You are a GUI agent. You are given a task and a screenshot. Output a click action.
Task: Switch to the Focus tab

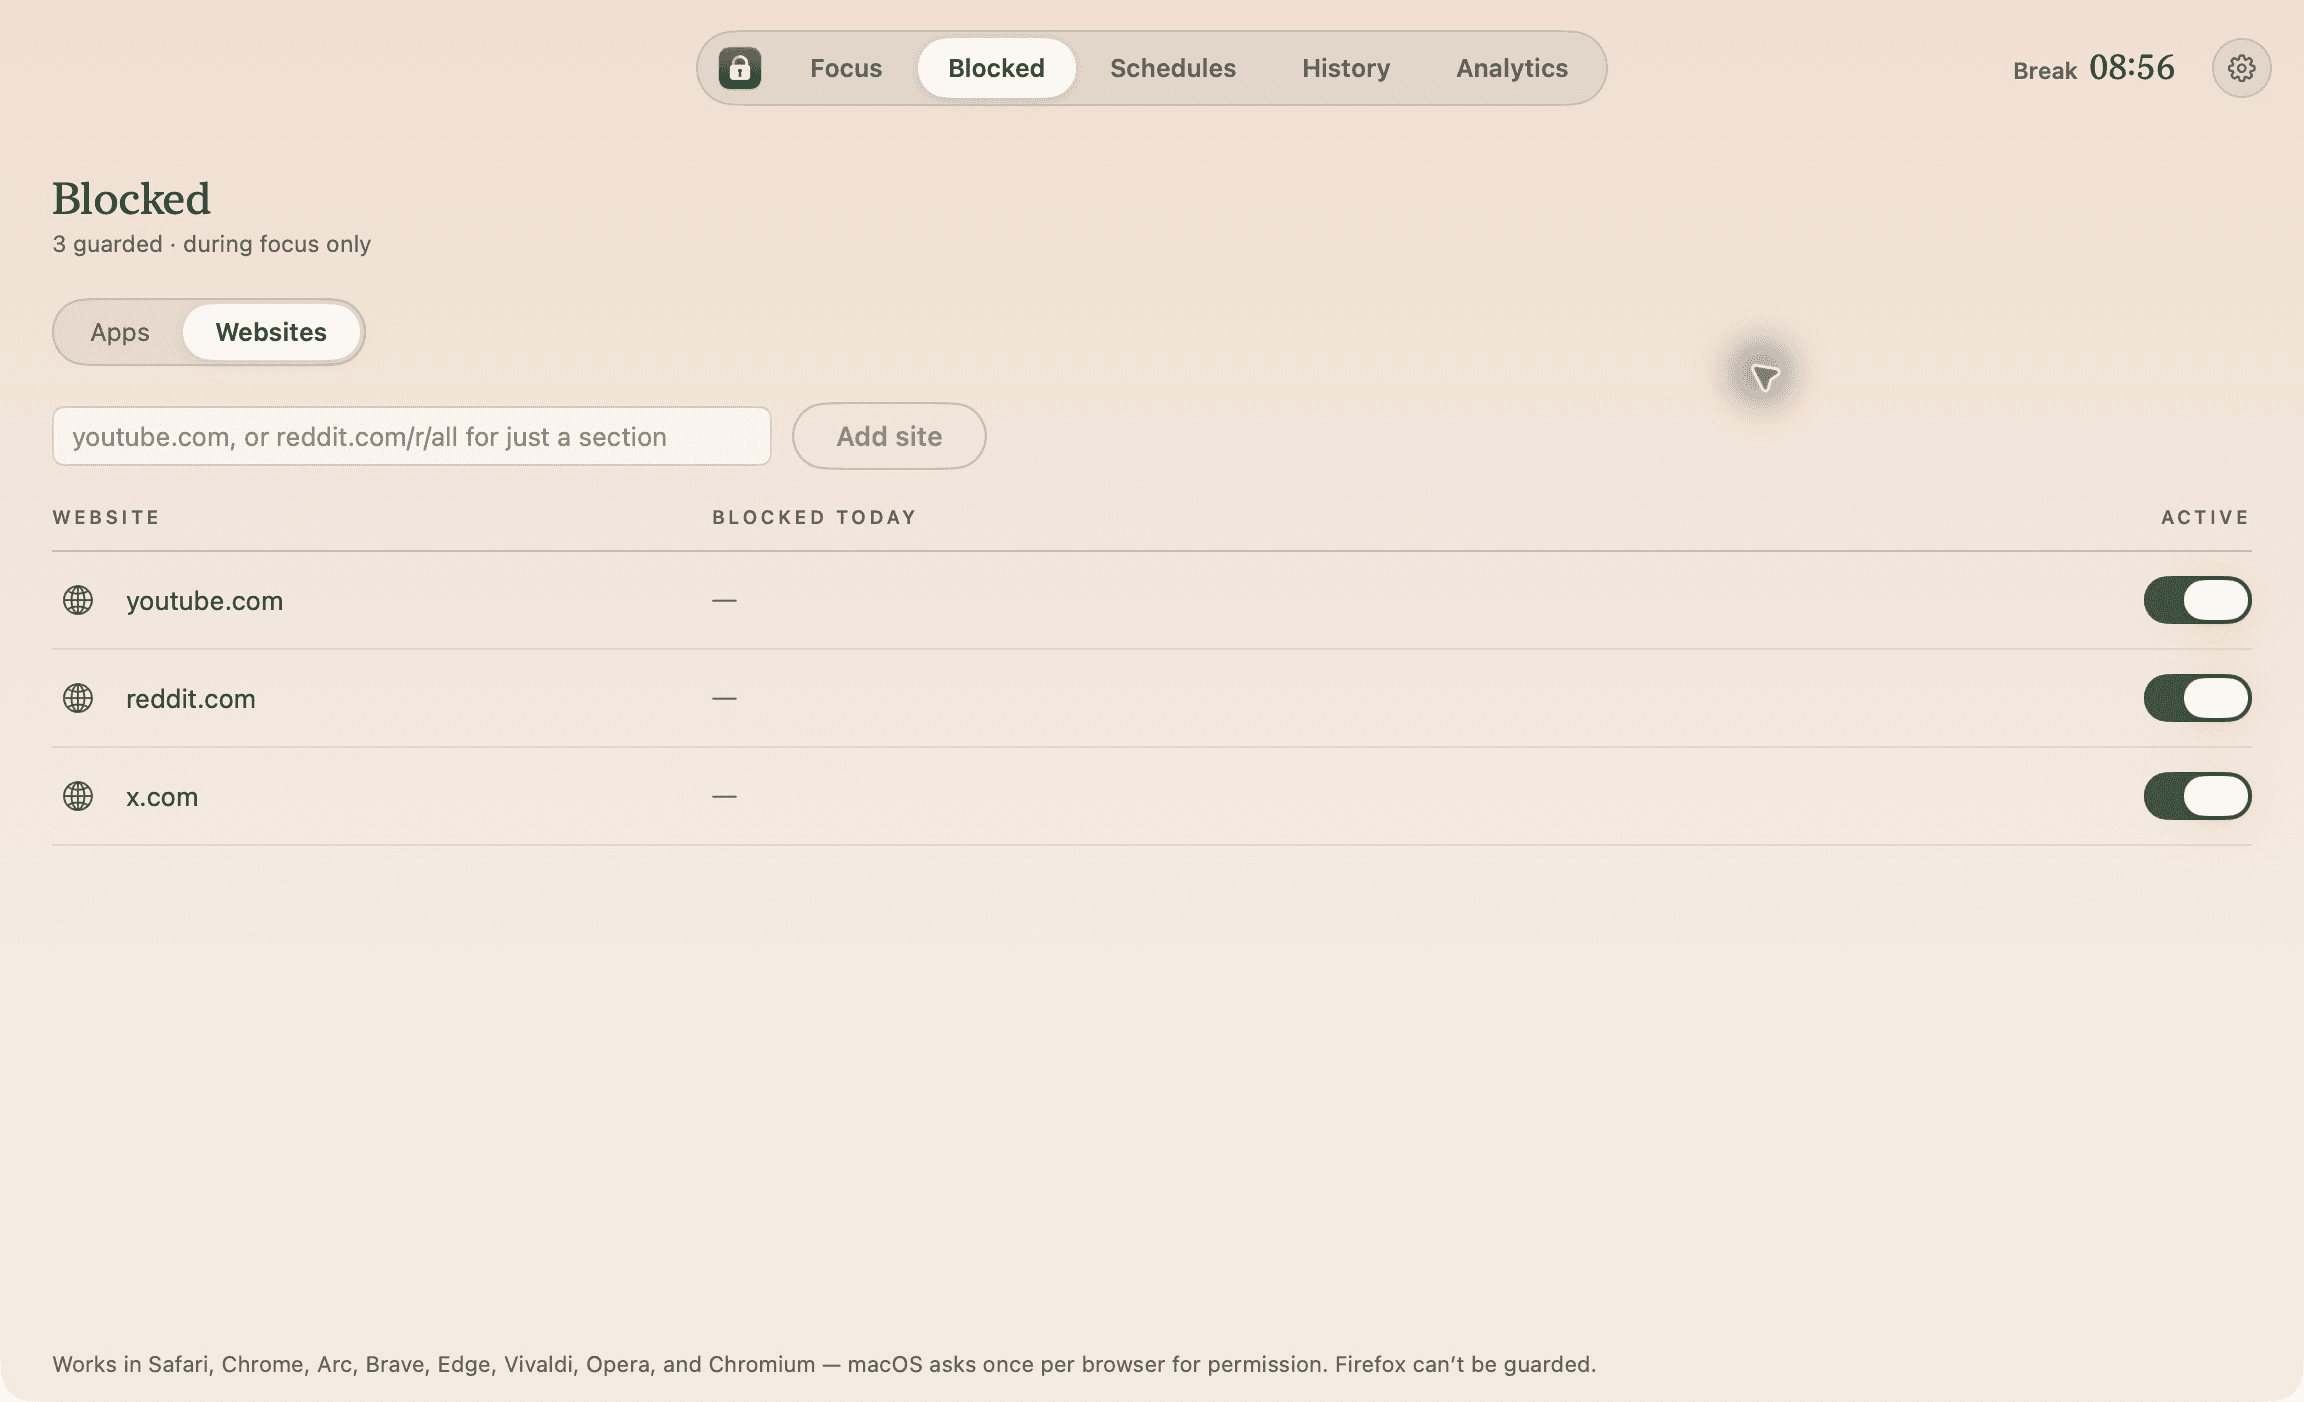[x=846, y=68]
